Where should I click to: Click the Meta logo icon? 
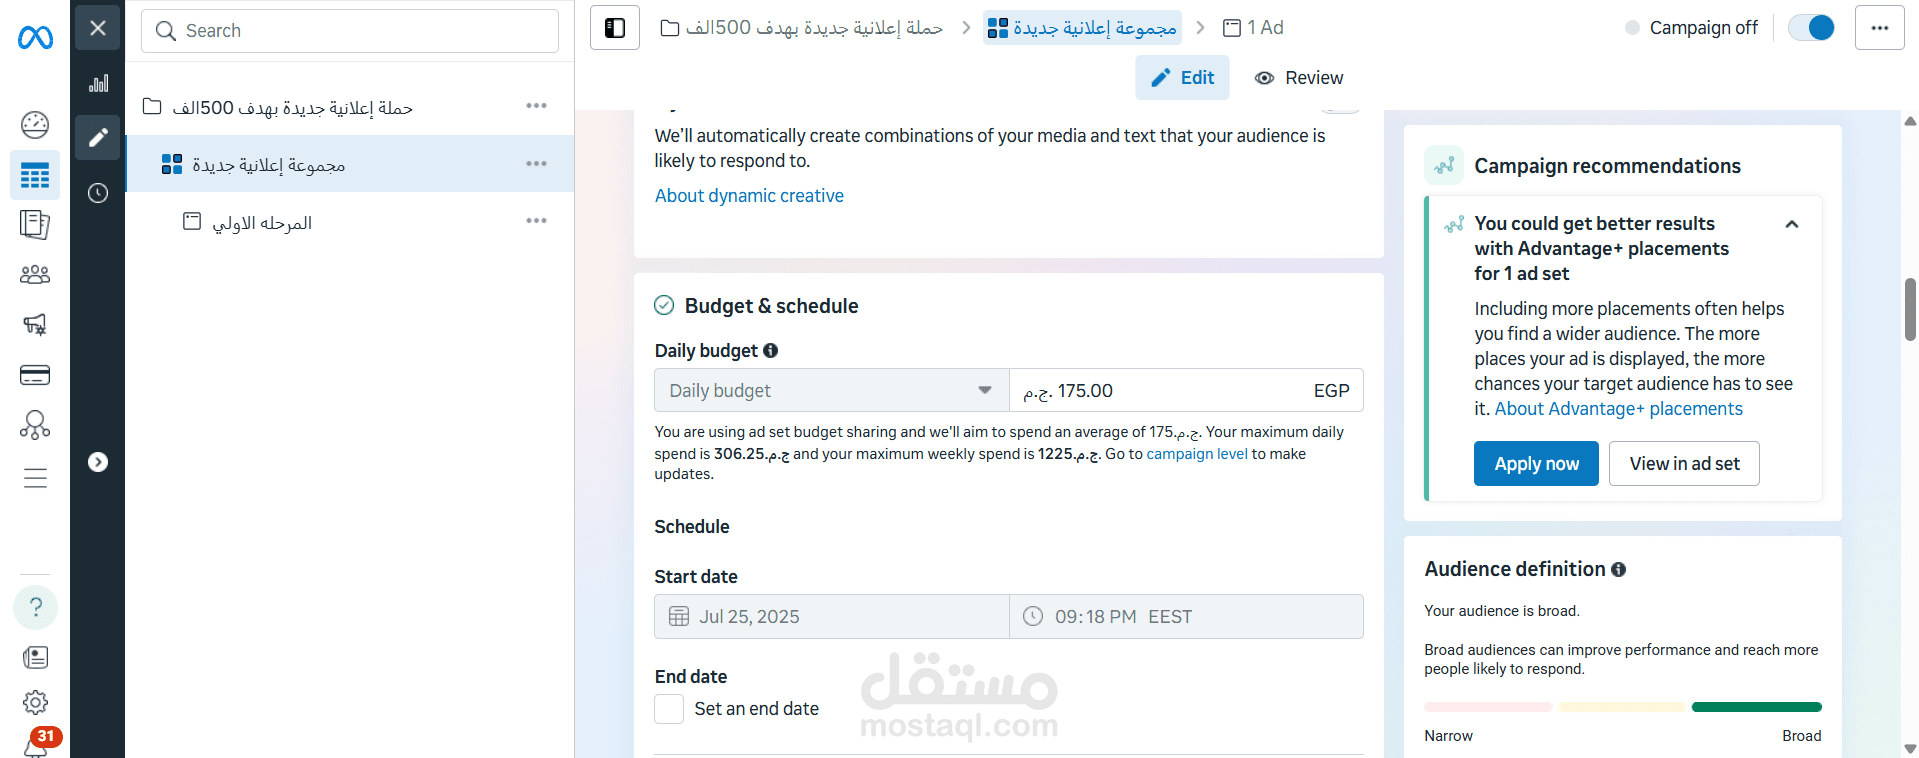pos(35,38)
